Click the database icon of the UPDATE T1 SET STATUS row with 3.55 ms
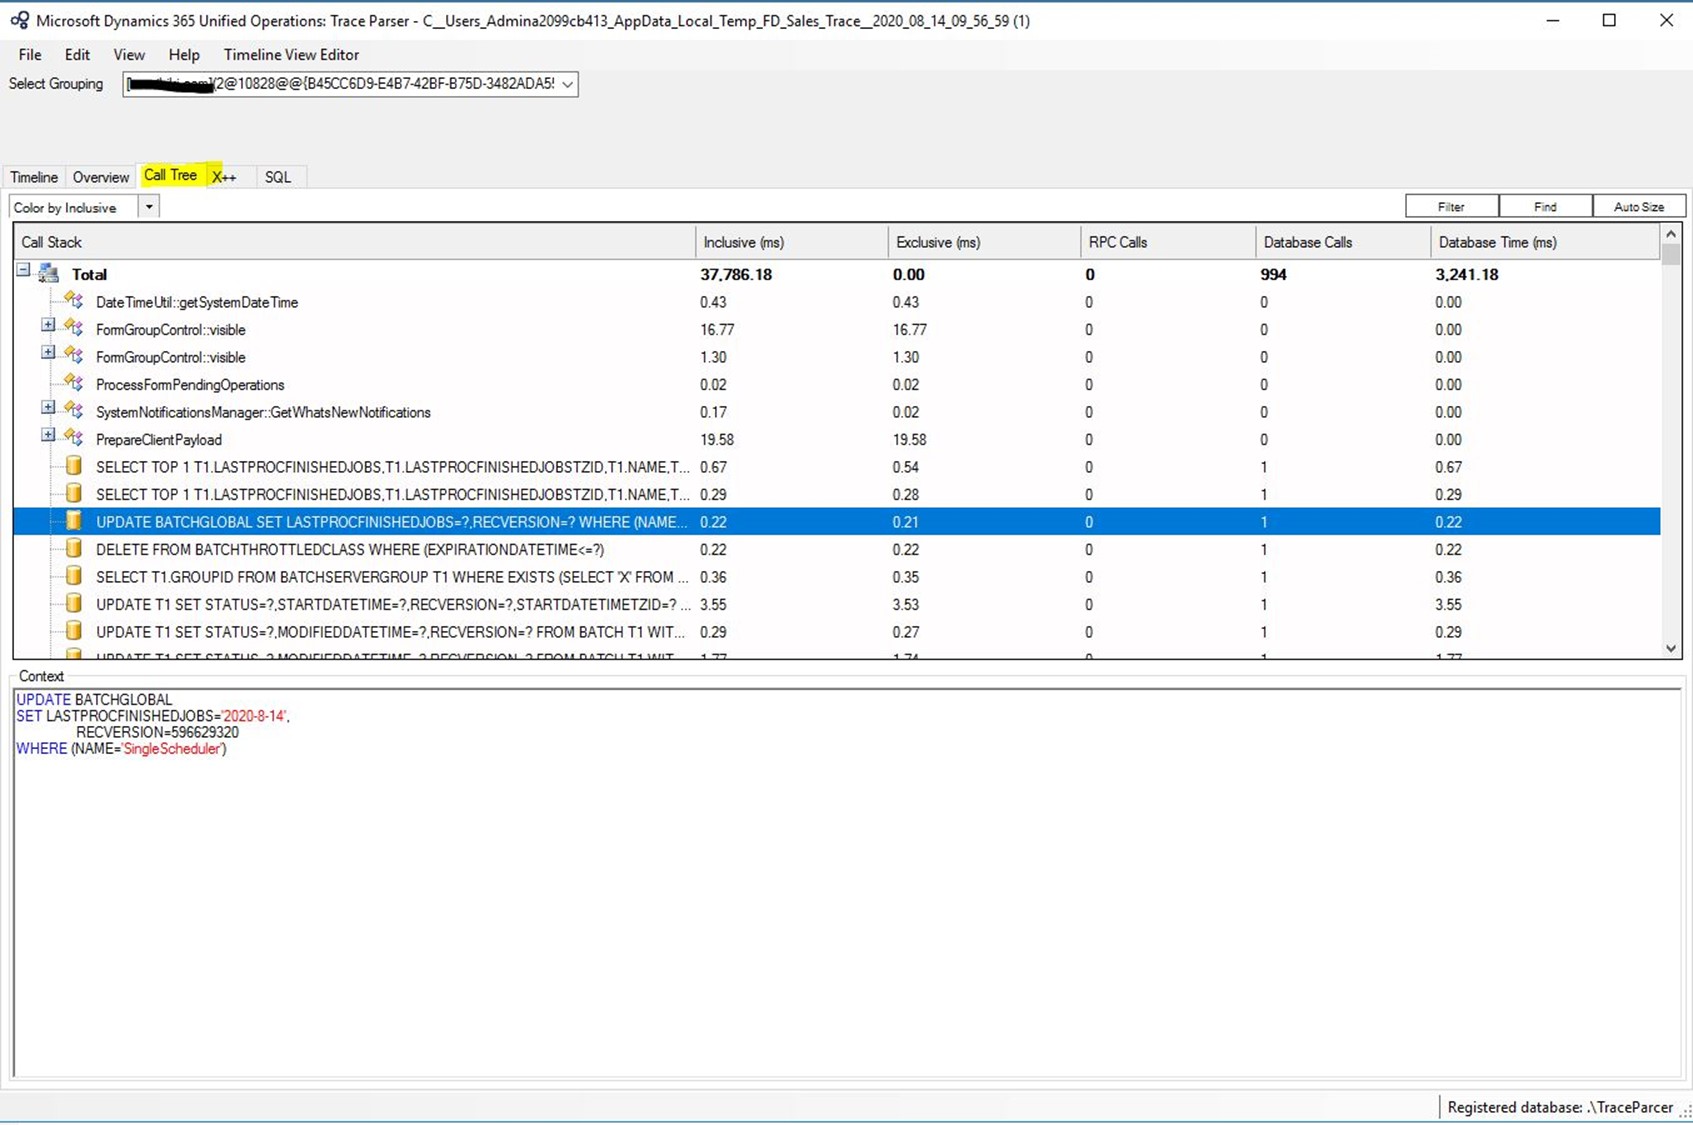Viewport: 1693px width, 1125px height. coord(73,604)
